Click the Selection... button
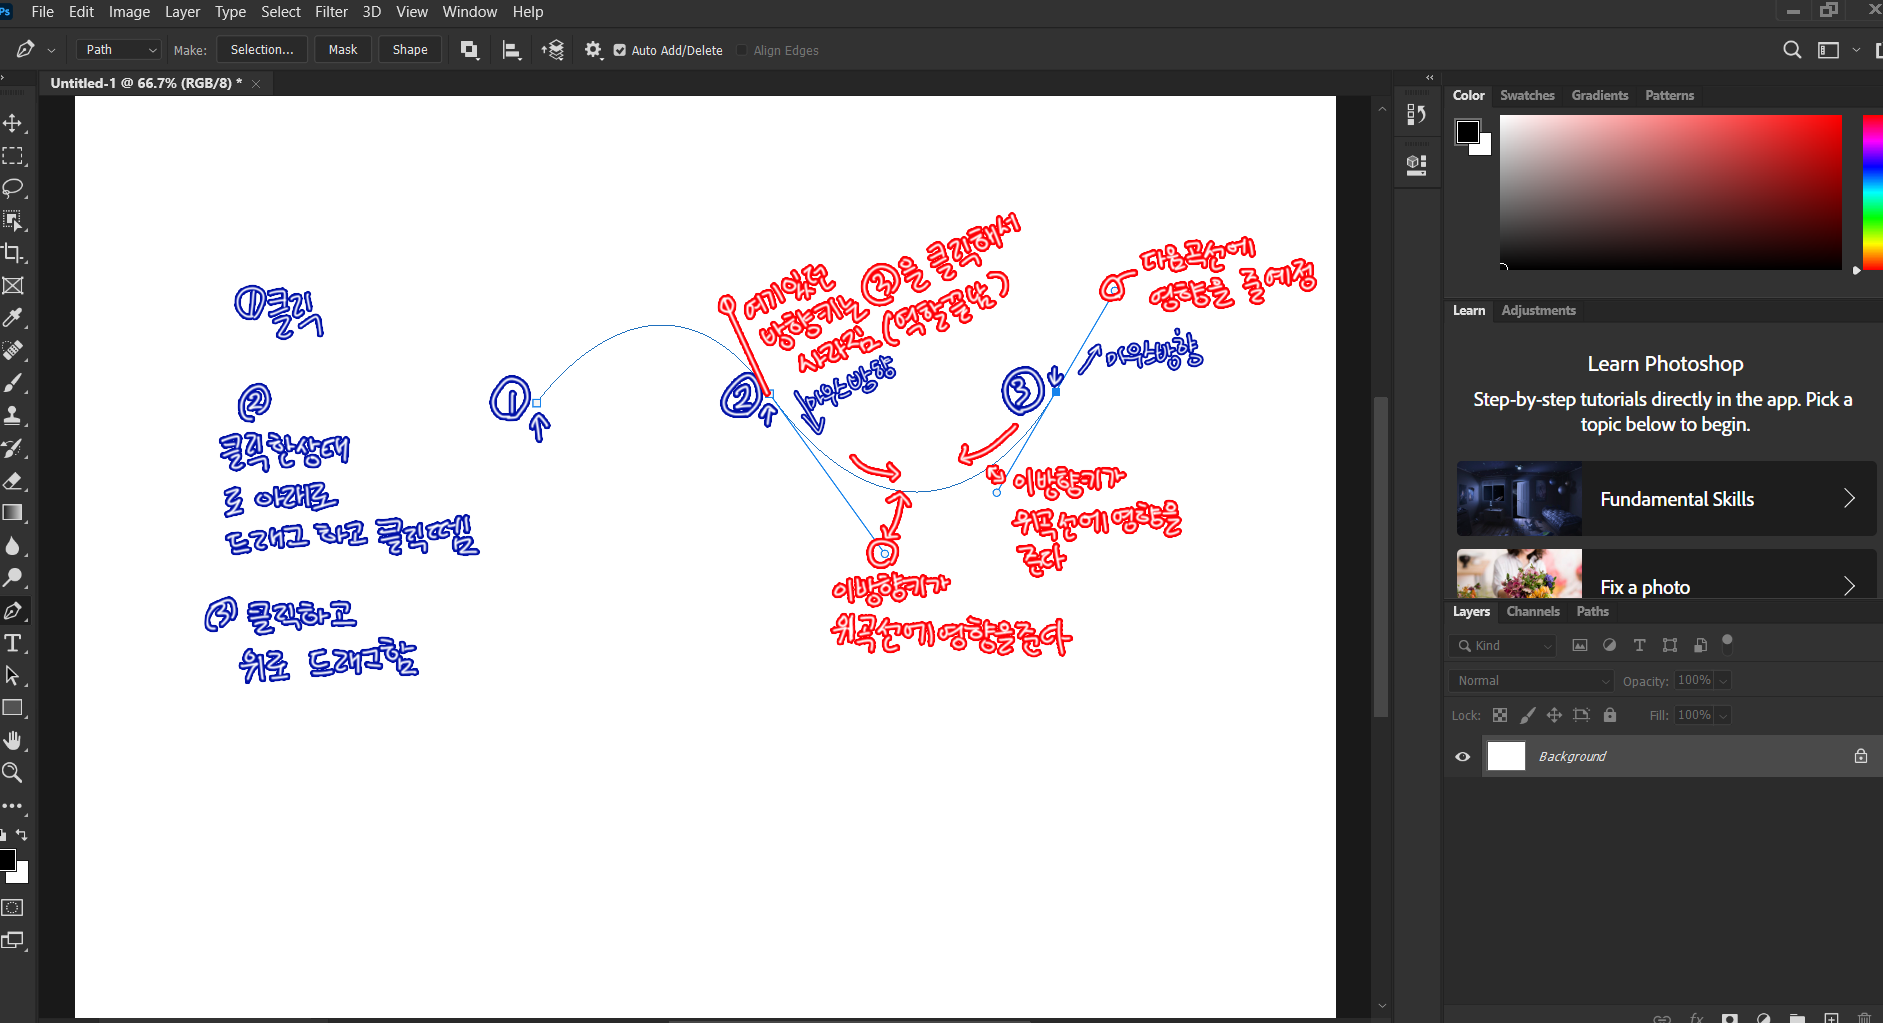The image size is (1883, 1023). [x=262, y=50]
